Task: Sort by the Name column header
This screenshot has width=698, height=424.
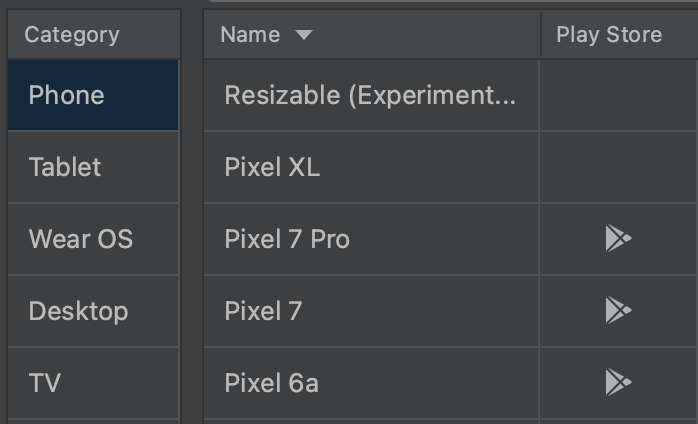Action: [x=250, y=35]
